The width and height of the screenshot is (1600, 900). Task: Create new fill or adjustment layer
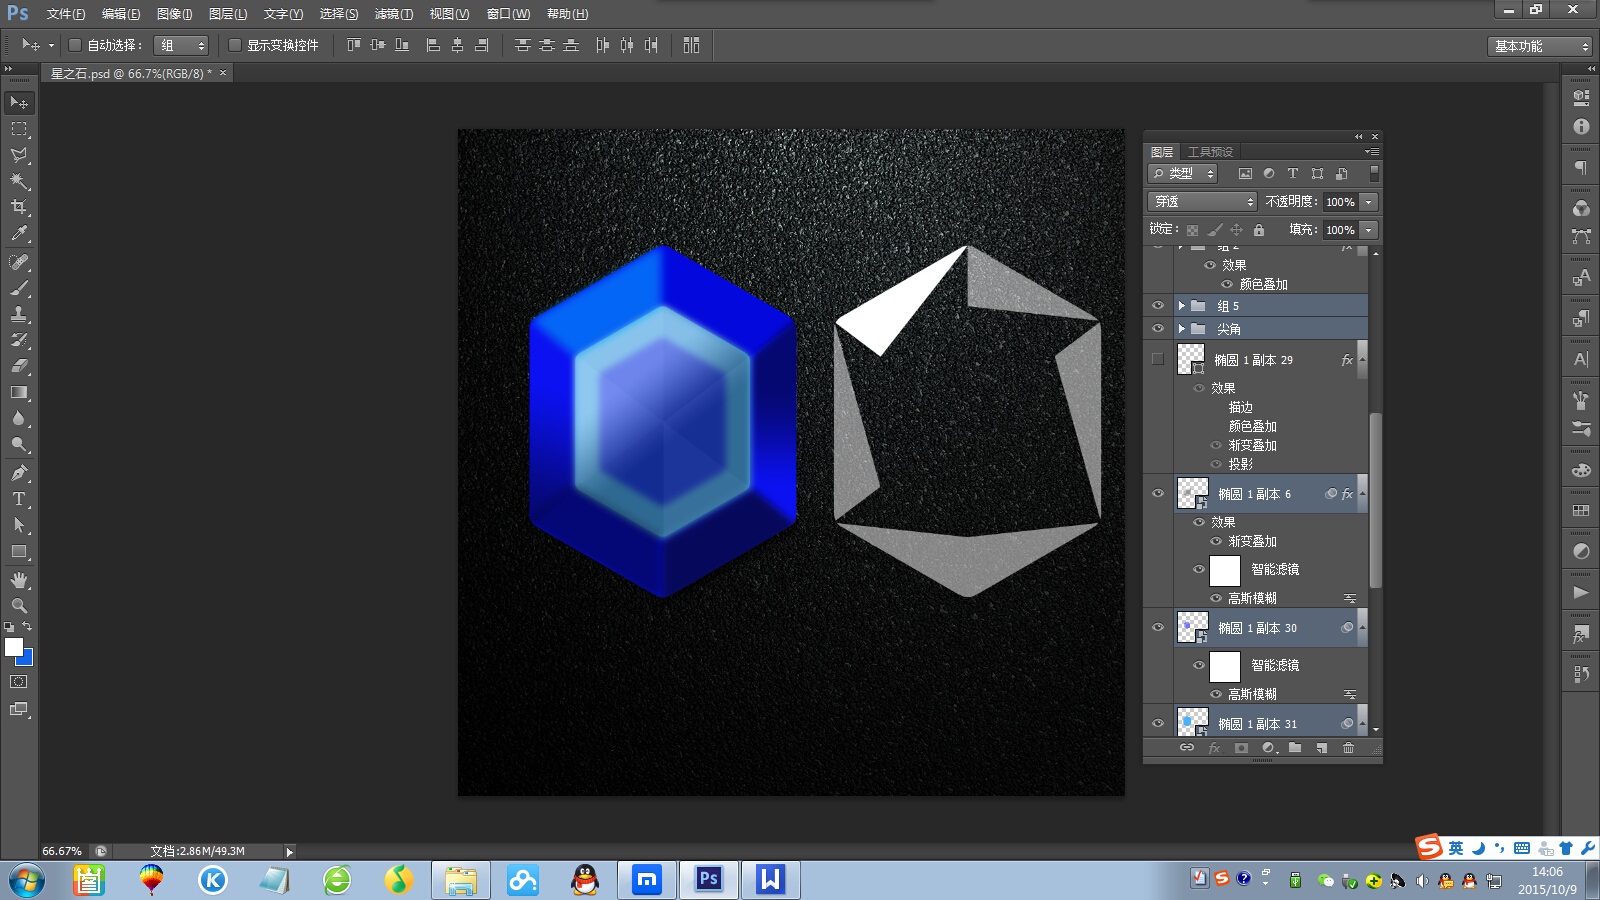tap(1269, 748)
